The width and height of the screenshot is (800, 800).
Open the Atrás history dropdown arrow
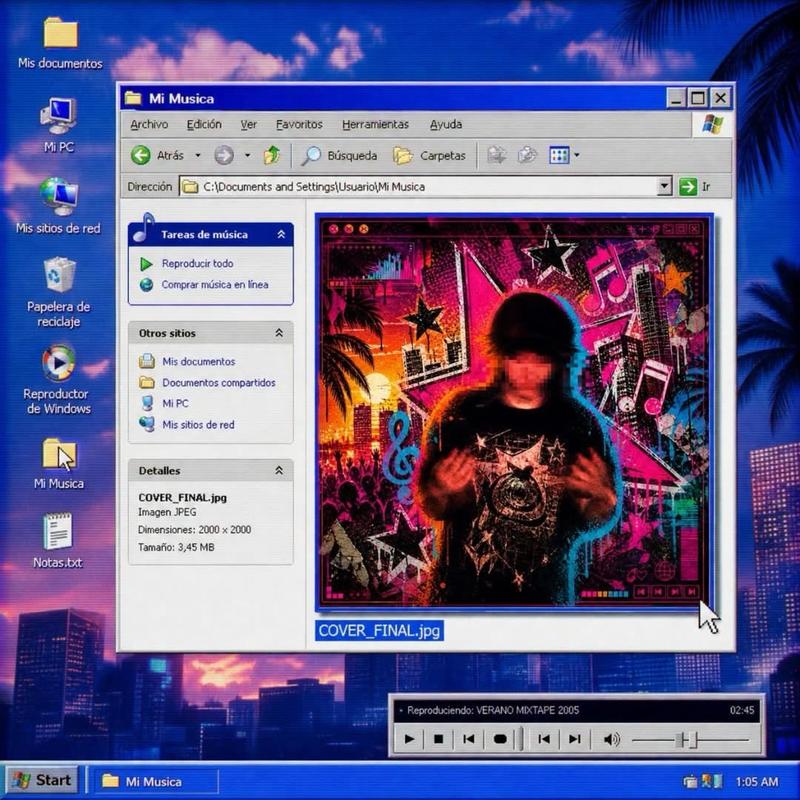tap(198, 155)
